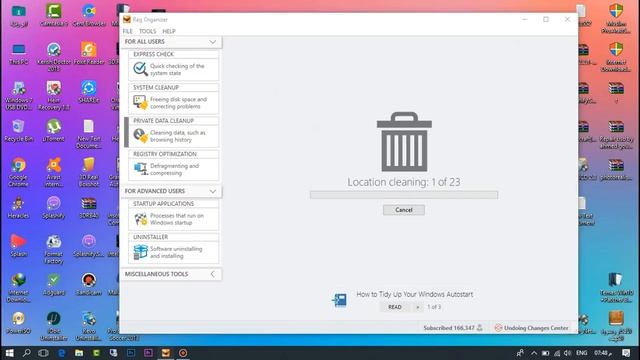
Task: Open Task View on the taskbar
Action: click(44, 353)
